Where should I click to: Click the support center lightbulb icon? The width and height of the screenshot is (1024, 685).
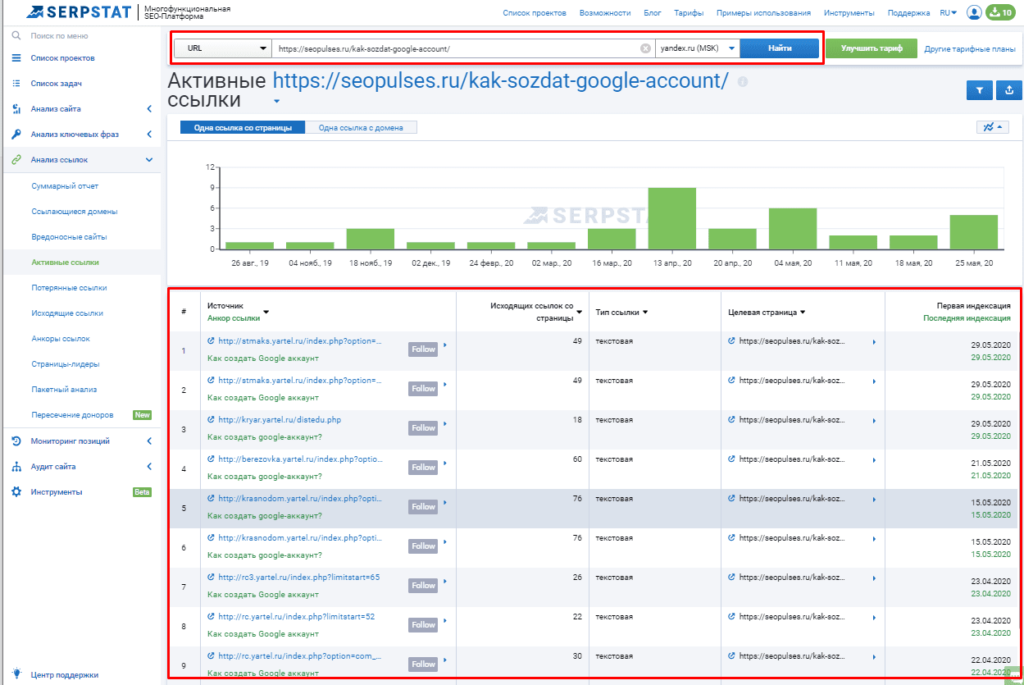tap(16, 673)
